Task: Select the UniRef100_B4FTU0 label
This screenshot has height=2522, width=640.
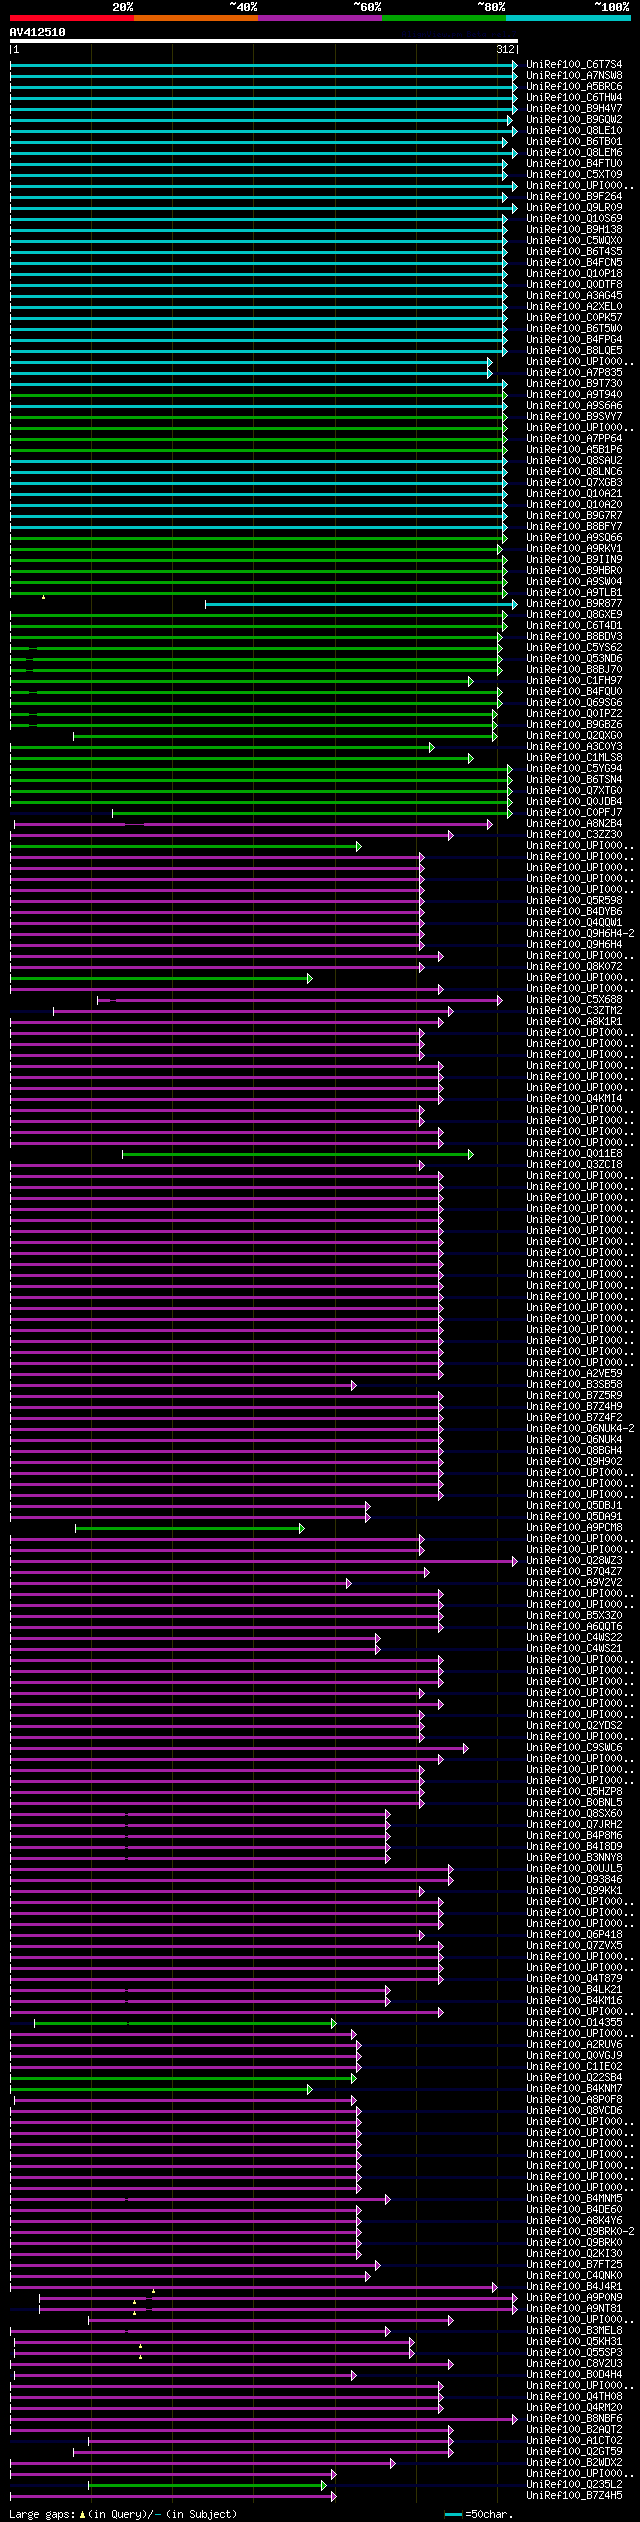Action: click(574, 164)
